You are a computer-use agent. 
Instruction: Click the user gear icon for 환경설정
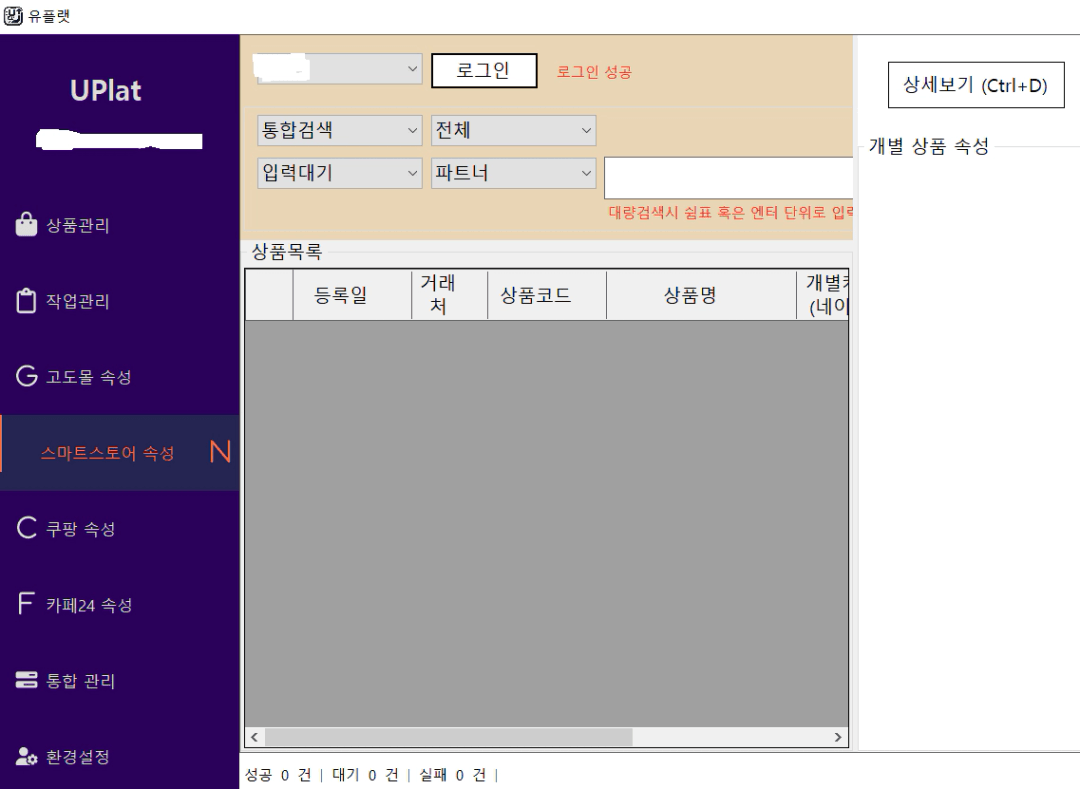coord(26,756)
